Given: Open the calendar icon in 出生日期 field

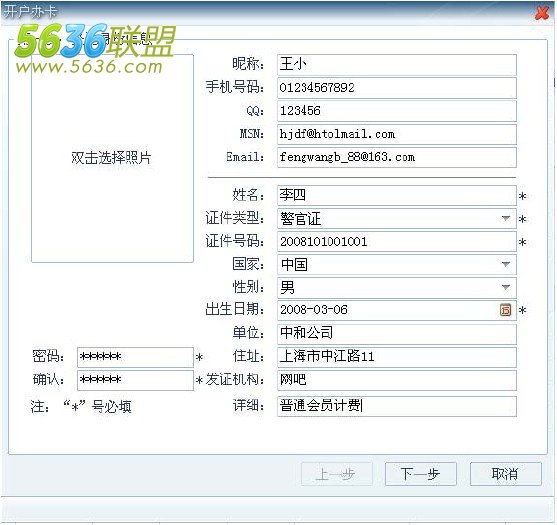Looking at the screenshot, I should coord(505,310).
